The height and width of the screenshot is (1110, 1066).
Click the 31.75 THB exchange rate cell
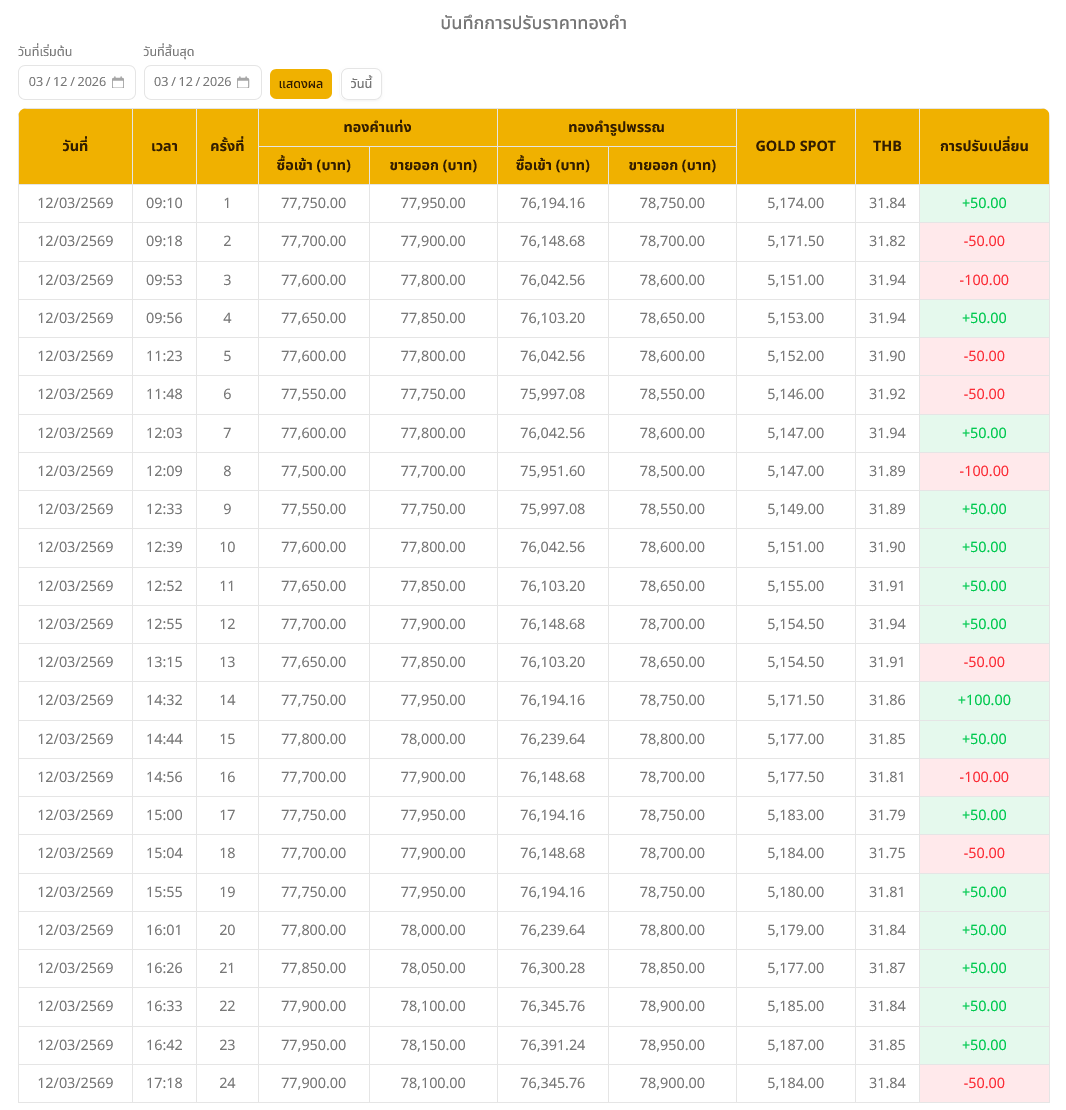pos(887,854)
